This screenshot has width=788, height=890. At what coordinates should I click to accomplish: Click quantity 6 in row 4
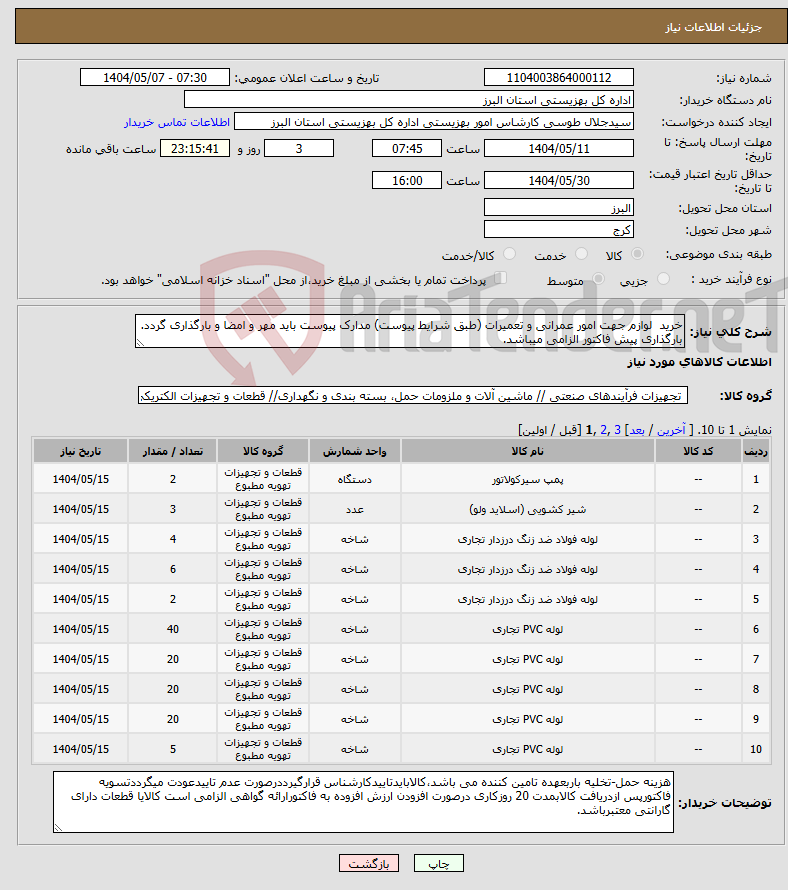coord(173,569)
